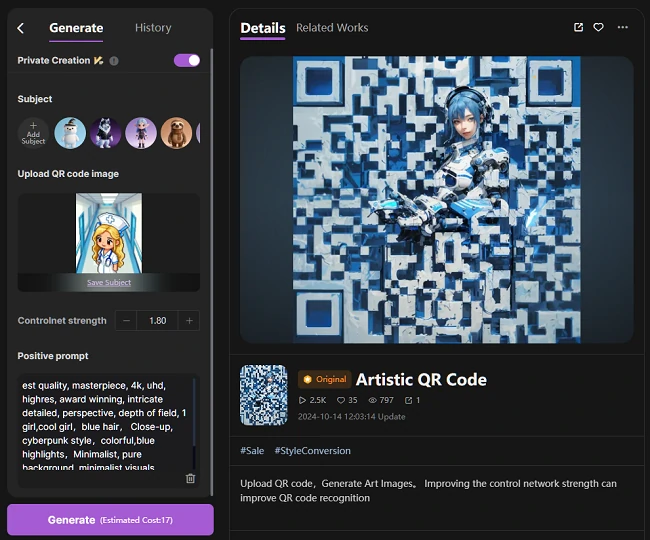Image resolution: width=650 pixels, height=540 pixels.
Task: Click the purple Generate button
Action: [110, 520]
